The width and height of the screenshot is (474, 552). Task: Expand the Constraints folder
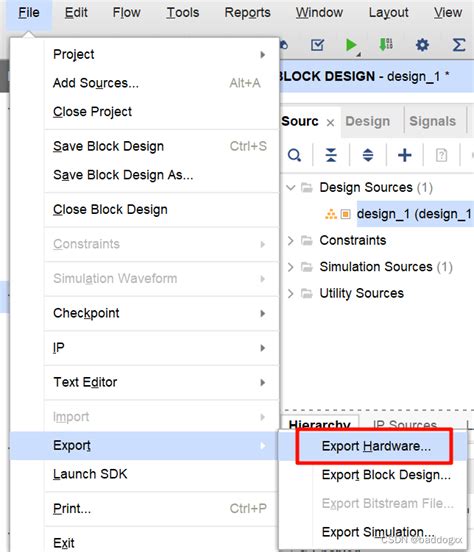coord(291,240)
